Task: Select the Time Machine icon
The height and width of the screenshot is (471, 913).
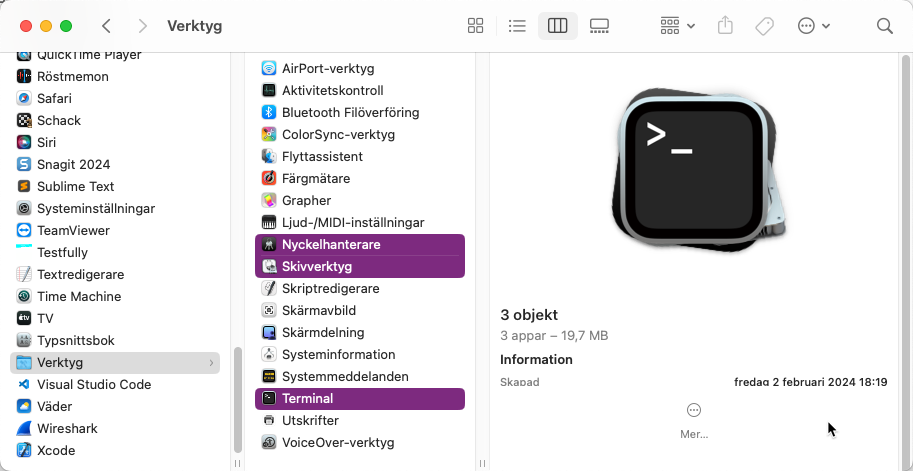Action: [23, 296]
